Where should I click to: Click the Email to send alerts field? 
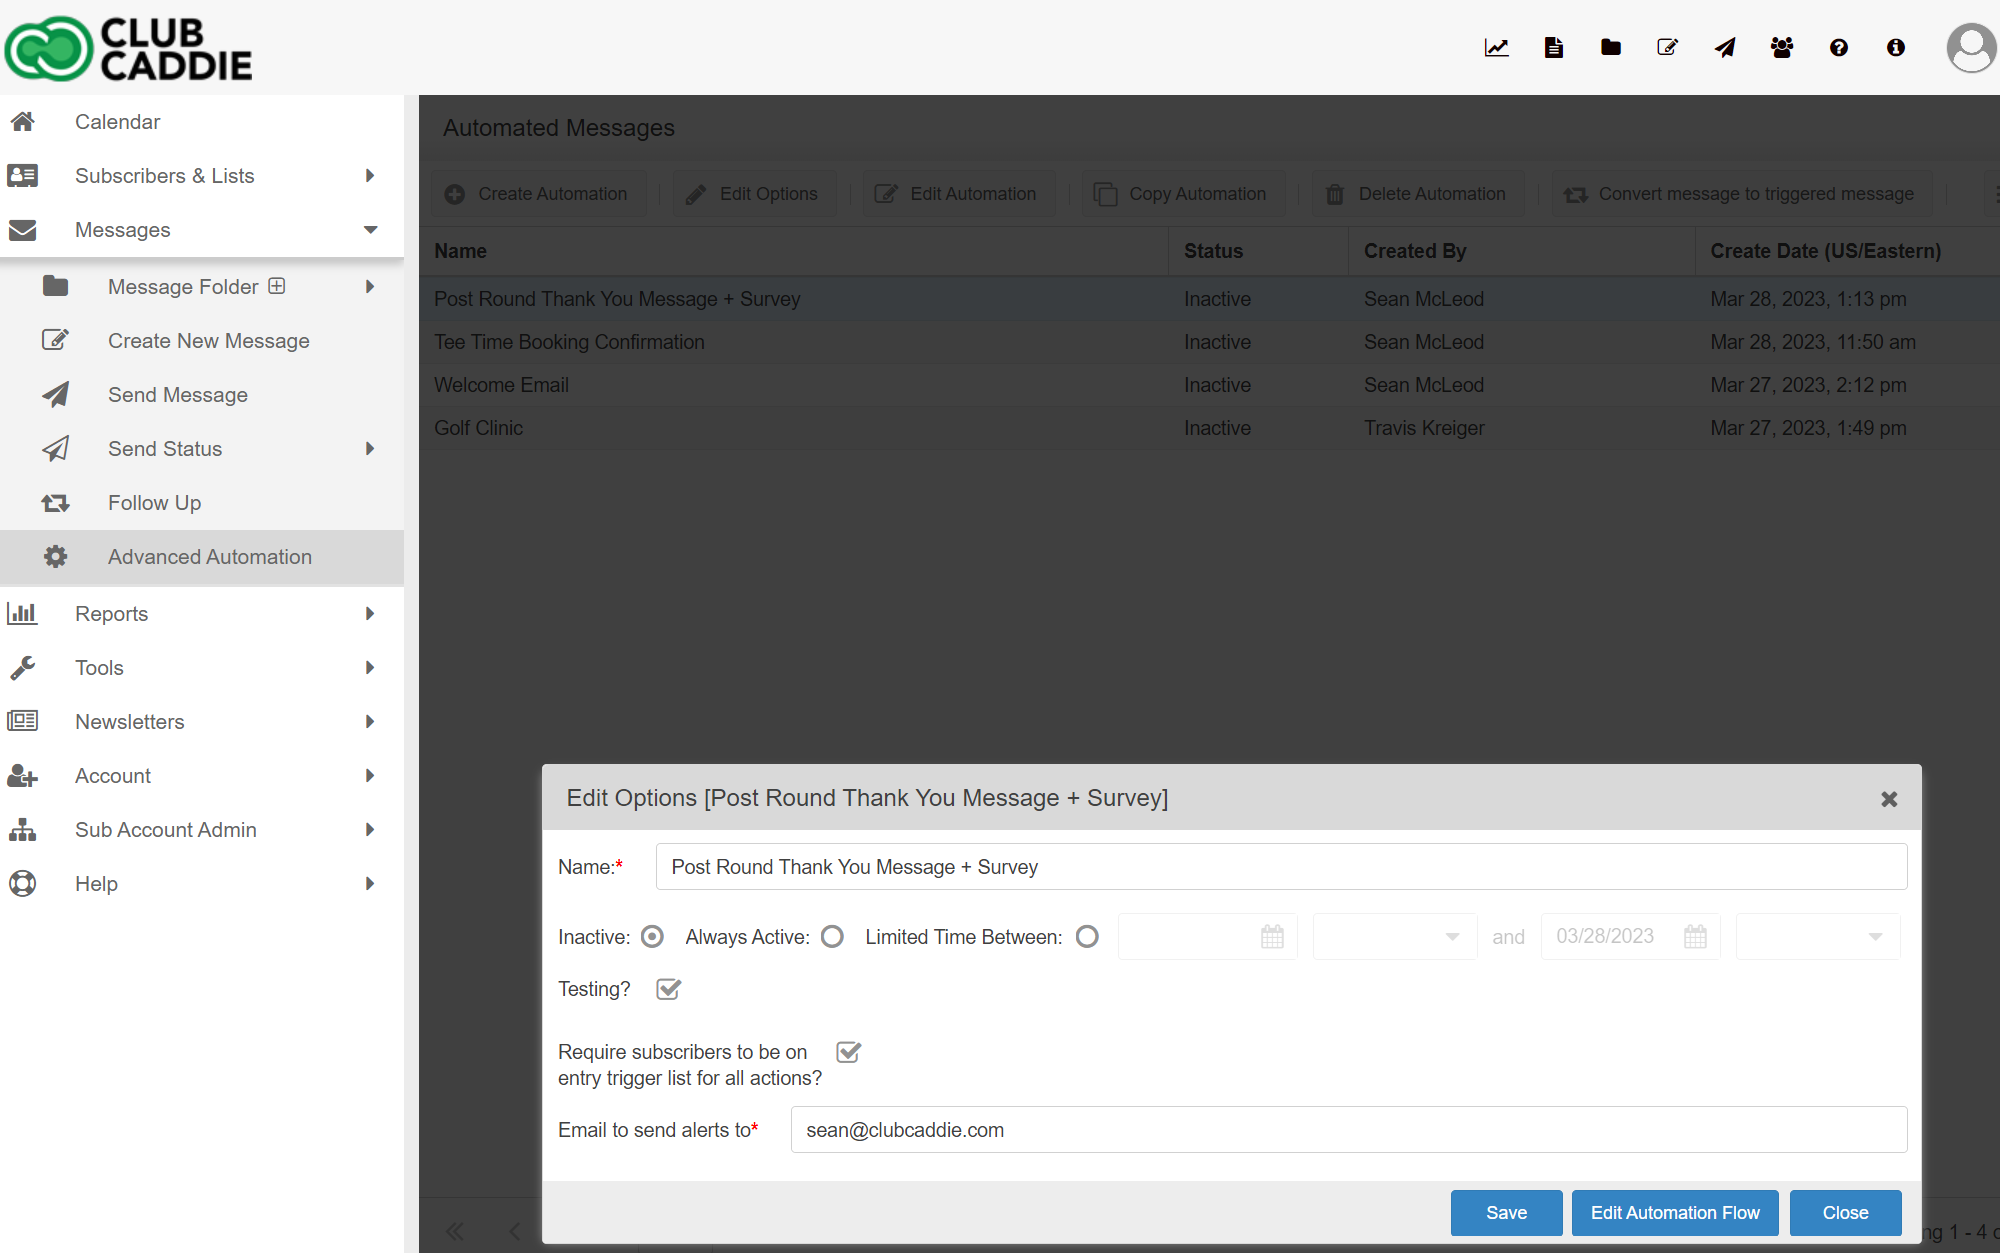tap(1347, 1130)
